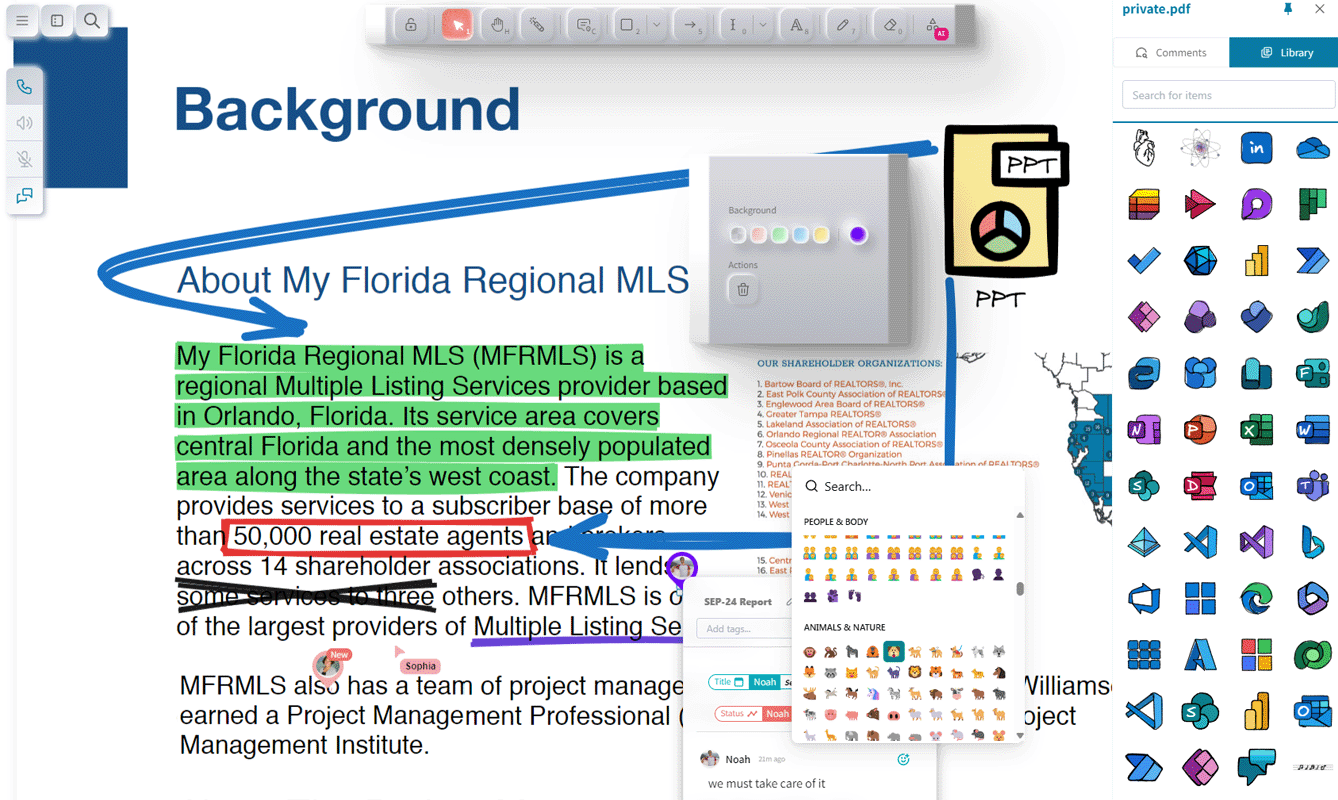Select the OneDrive cloud library icon
1338x800 pixels.
point(1313,149)
